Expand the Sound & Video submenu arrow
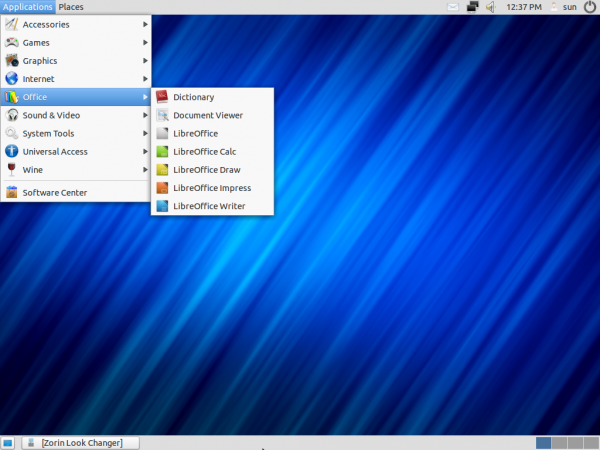 (x=145, y=115)
